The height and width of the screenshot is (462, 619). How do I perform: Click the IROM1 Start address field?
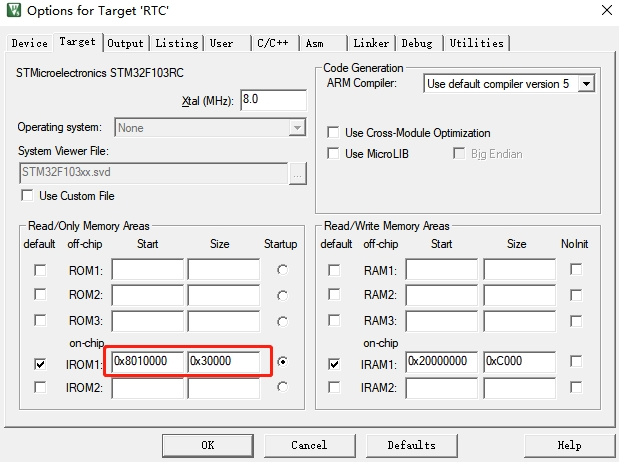(147, 361)
